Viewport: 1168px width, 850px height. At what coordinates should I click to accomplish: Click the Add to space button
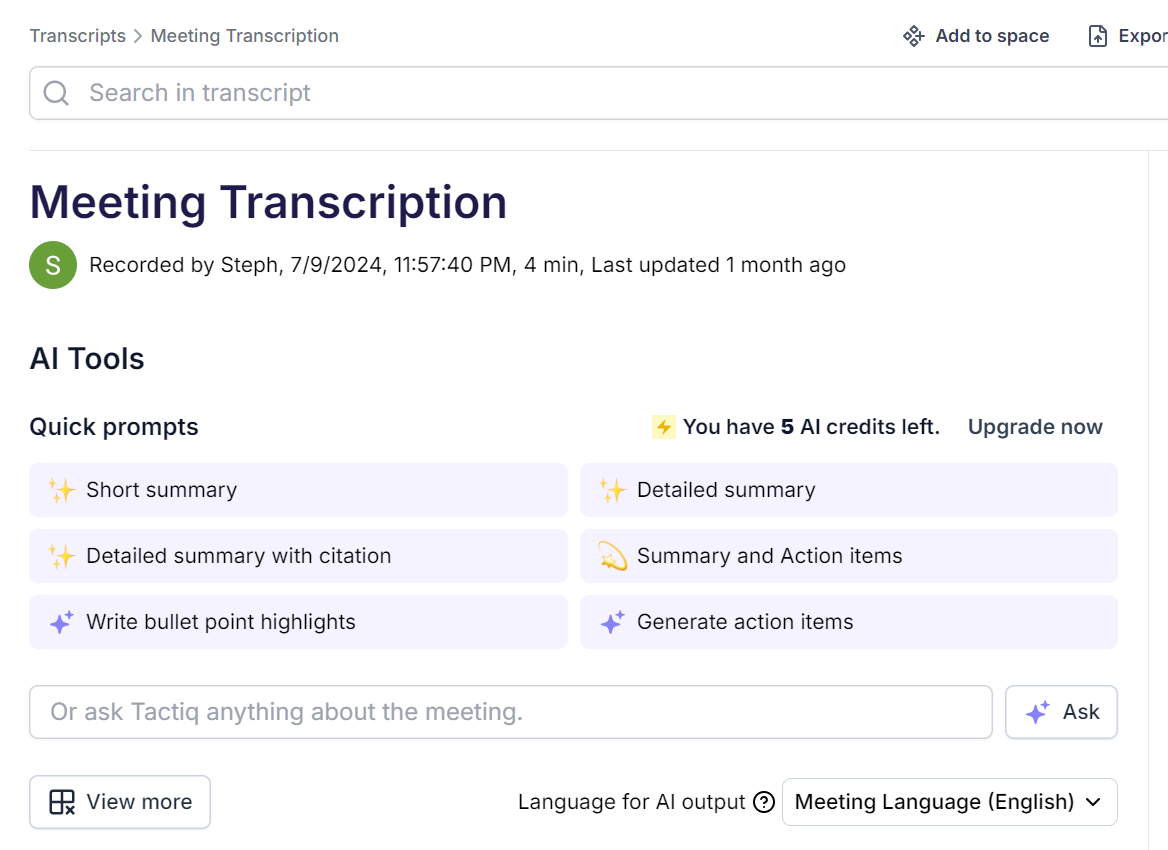(976, 36)
